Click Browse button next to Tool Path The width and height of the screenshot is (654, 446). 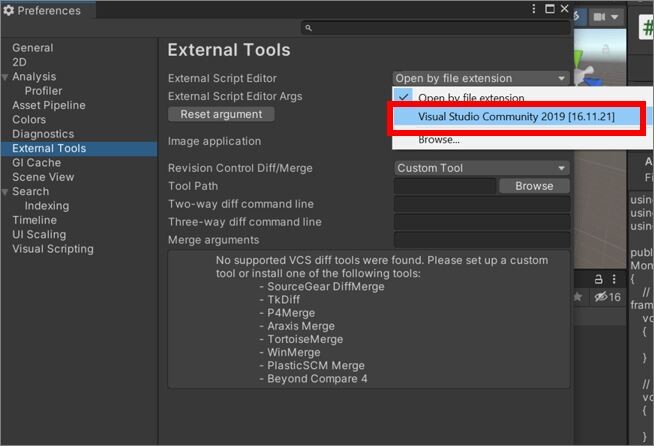534,186
